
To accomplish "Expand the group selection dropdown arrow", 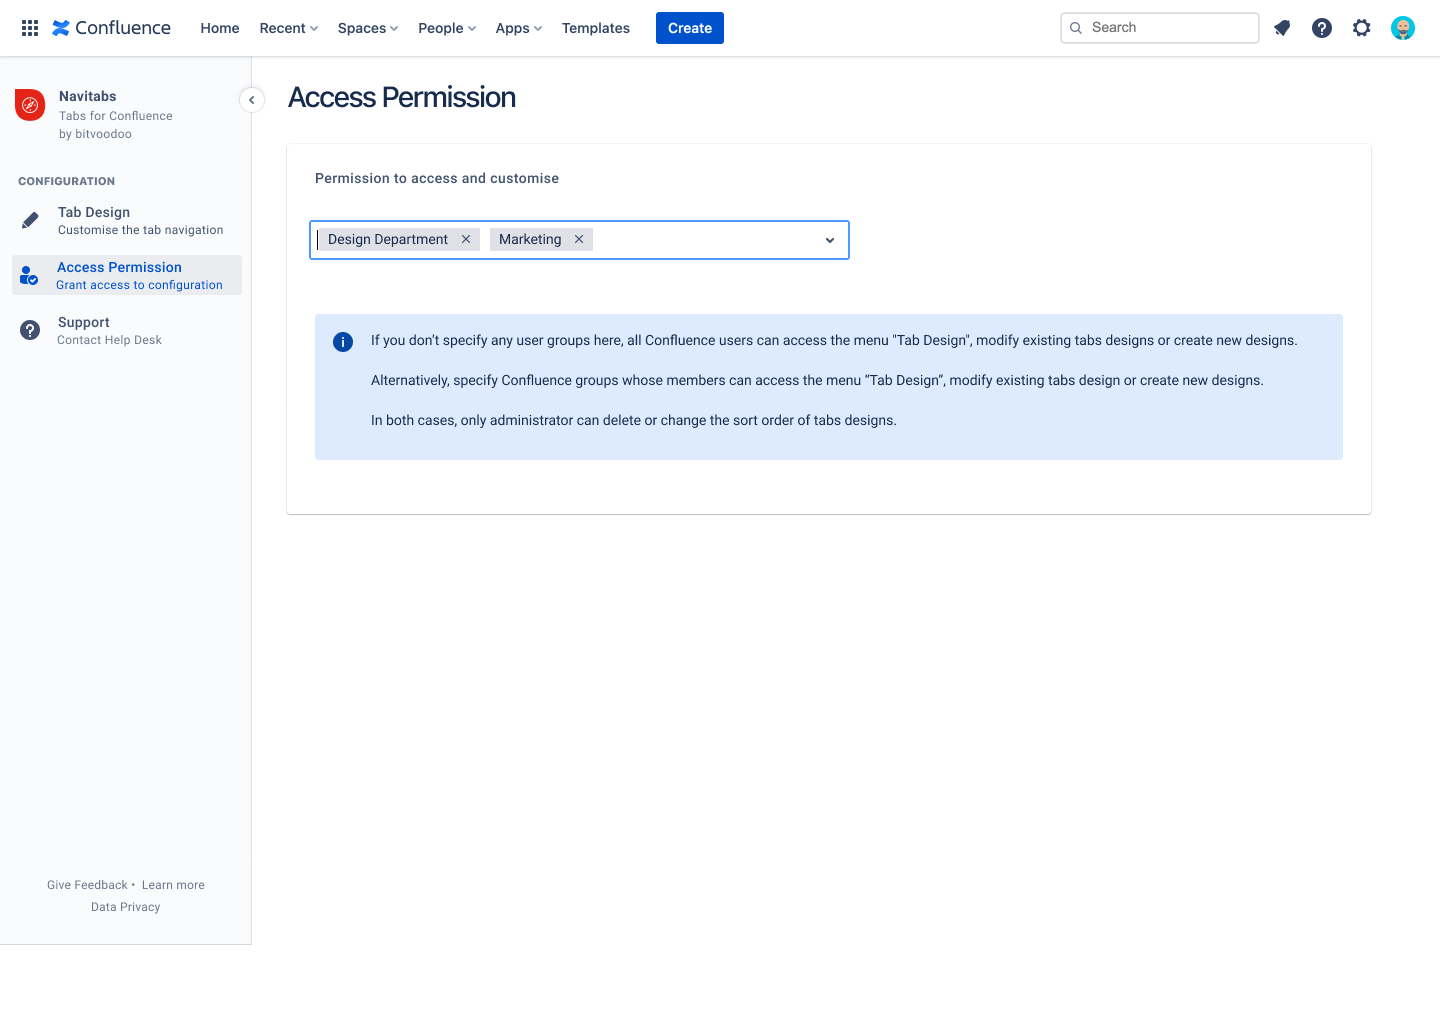I will point(830,240).
